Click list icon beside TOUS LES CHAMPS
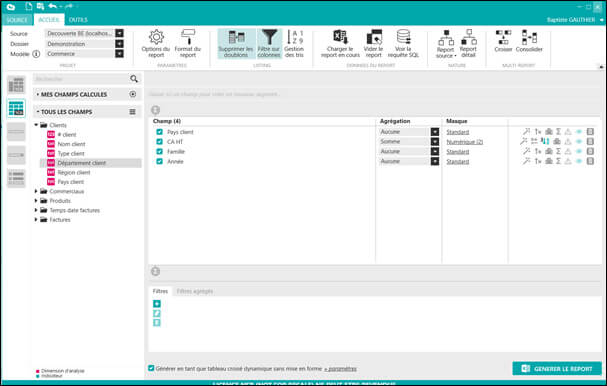The image size is (607, 386). 132,112
